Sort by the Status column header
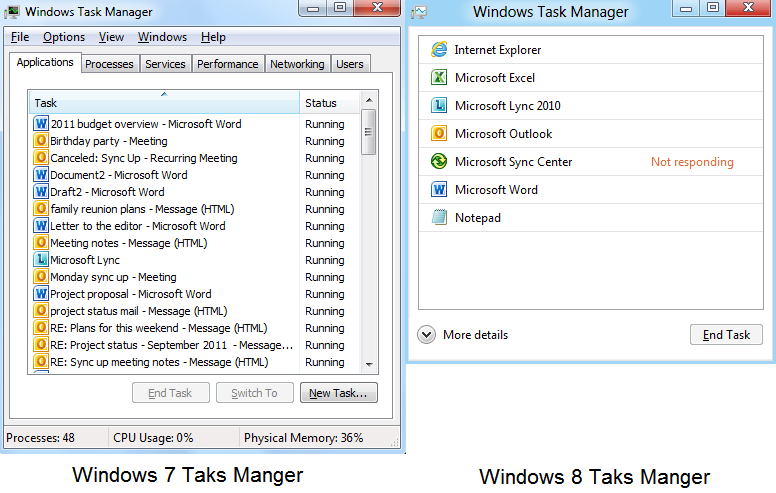This screenshot has height=493, width=776. click(x=330, y=102)
